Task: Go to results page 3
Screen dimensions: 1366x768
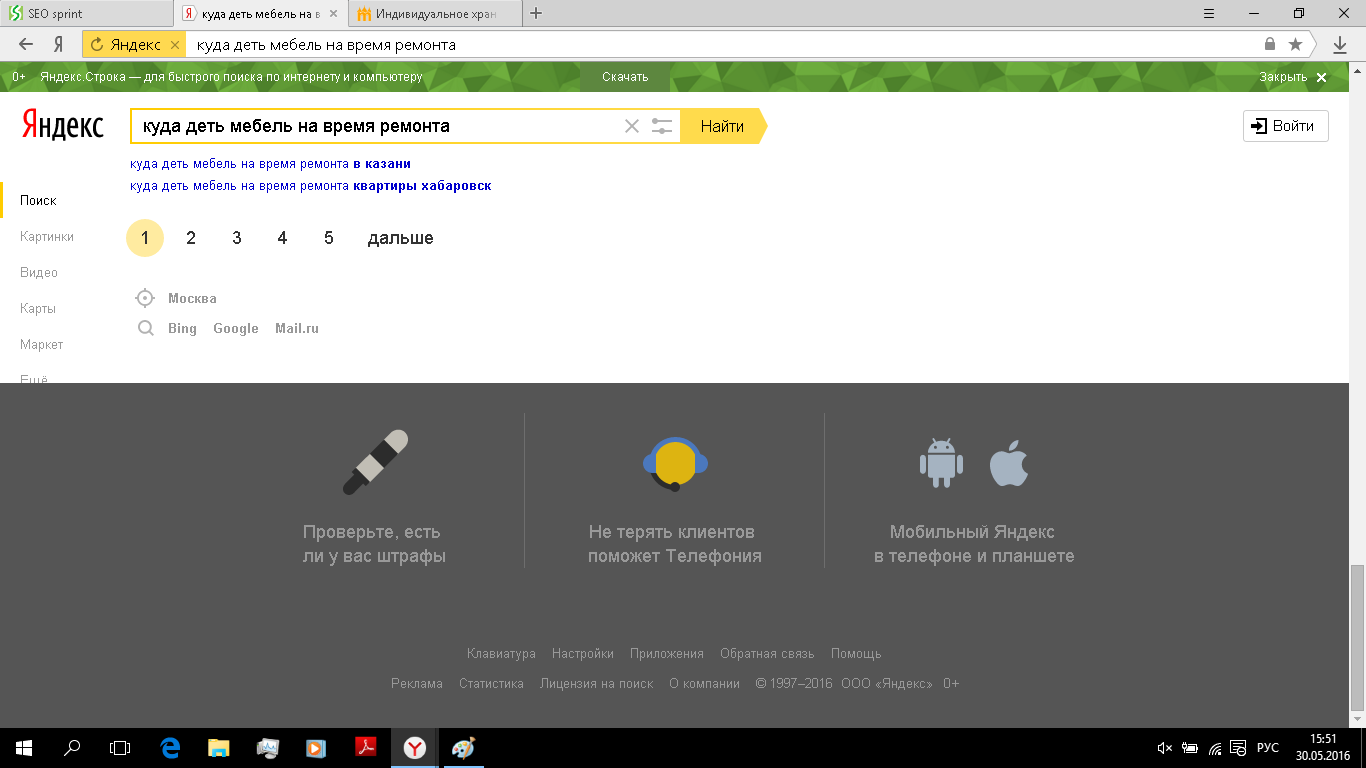Action: (x=237, y=238)
